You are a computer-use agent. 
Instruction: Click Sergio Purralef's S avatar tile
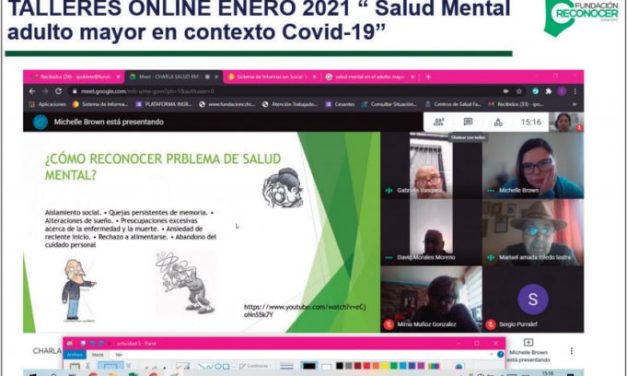click(x=533, y=299)
